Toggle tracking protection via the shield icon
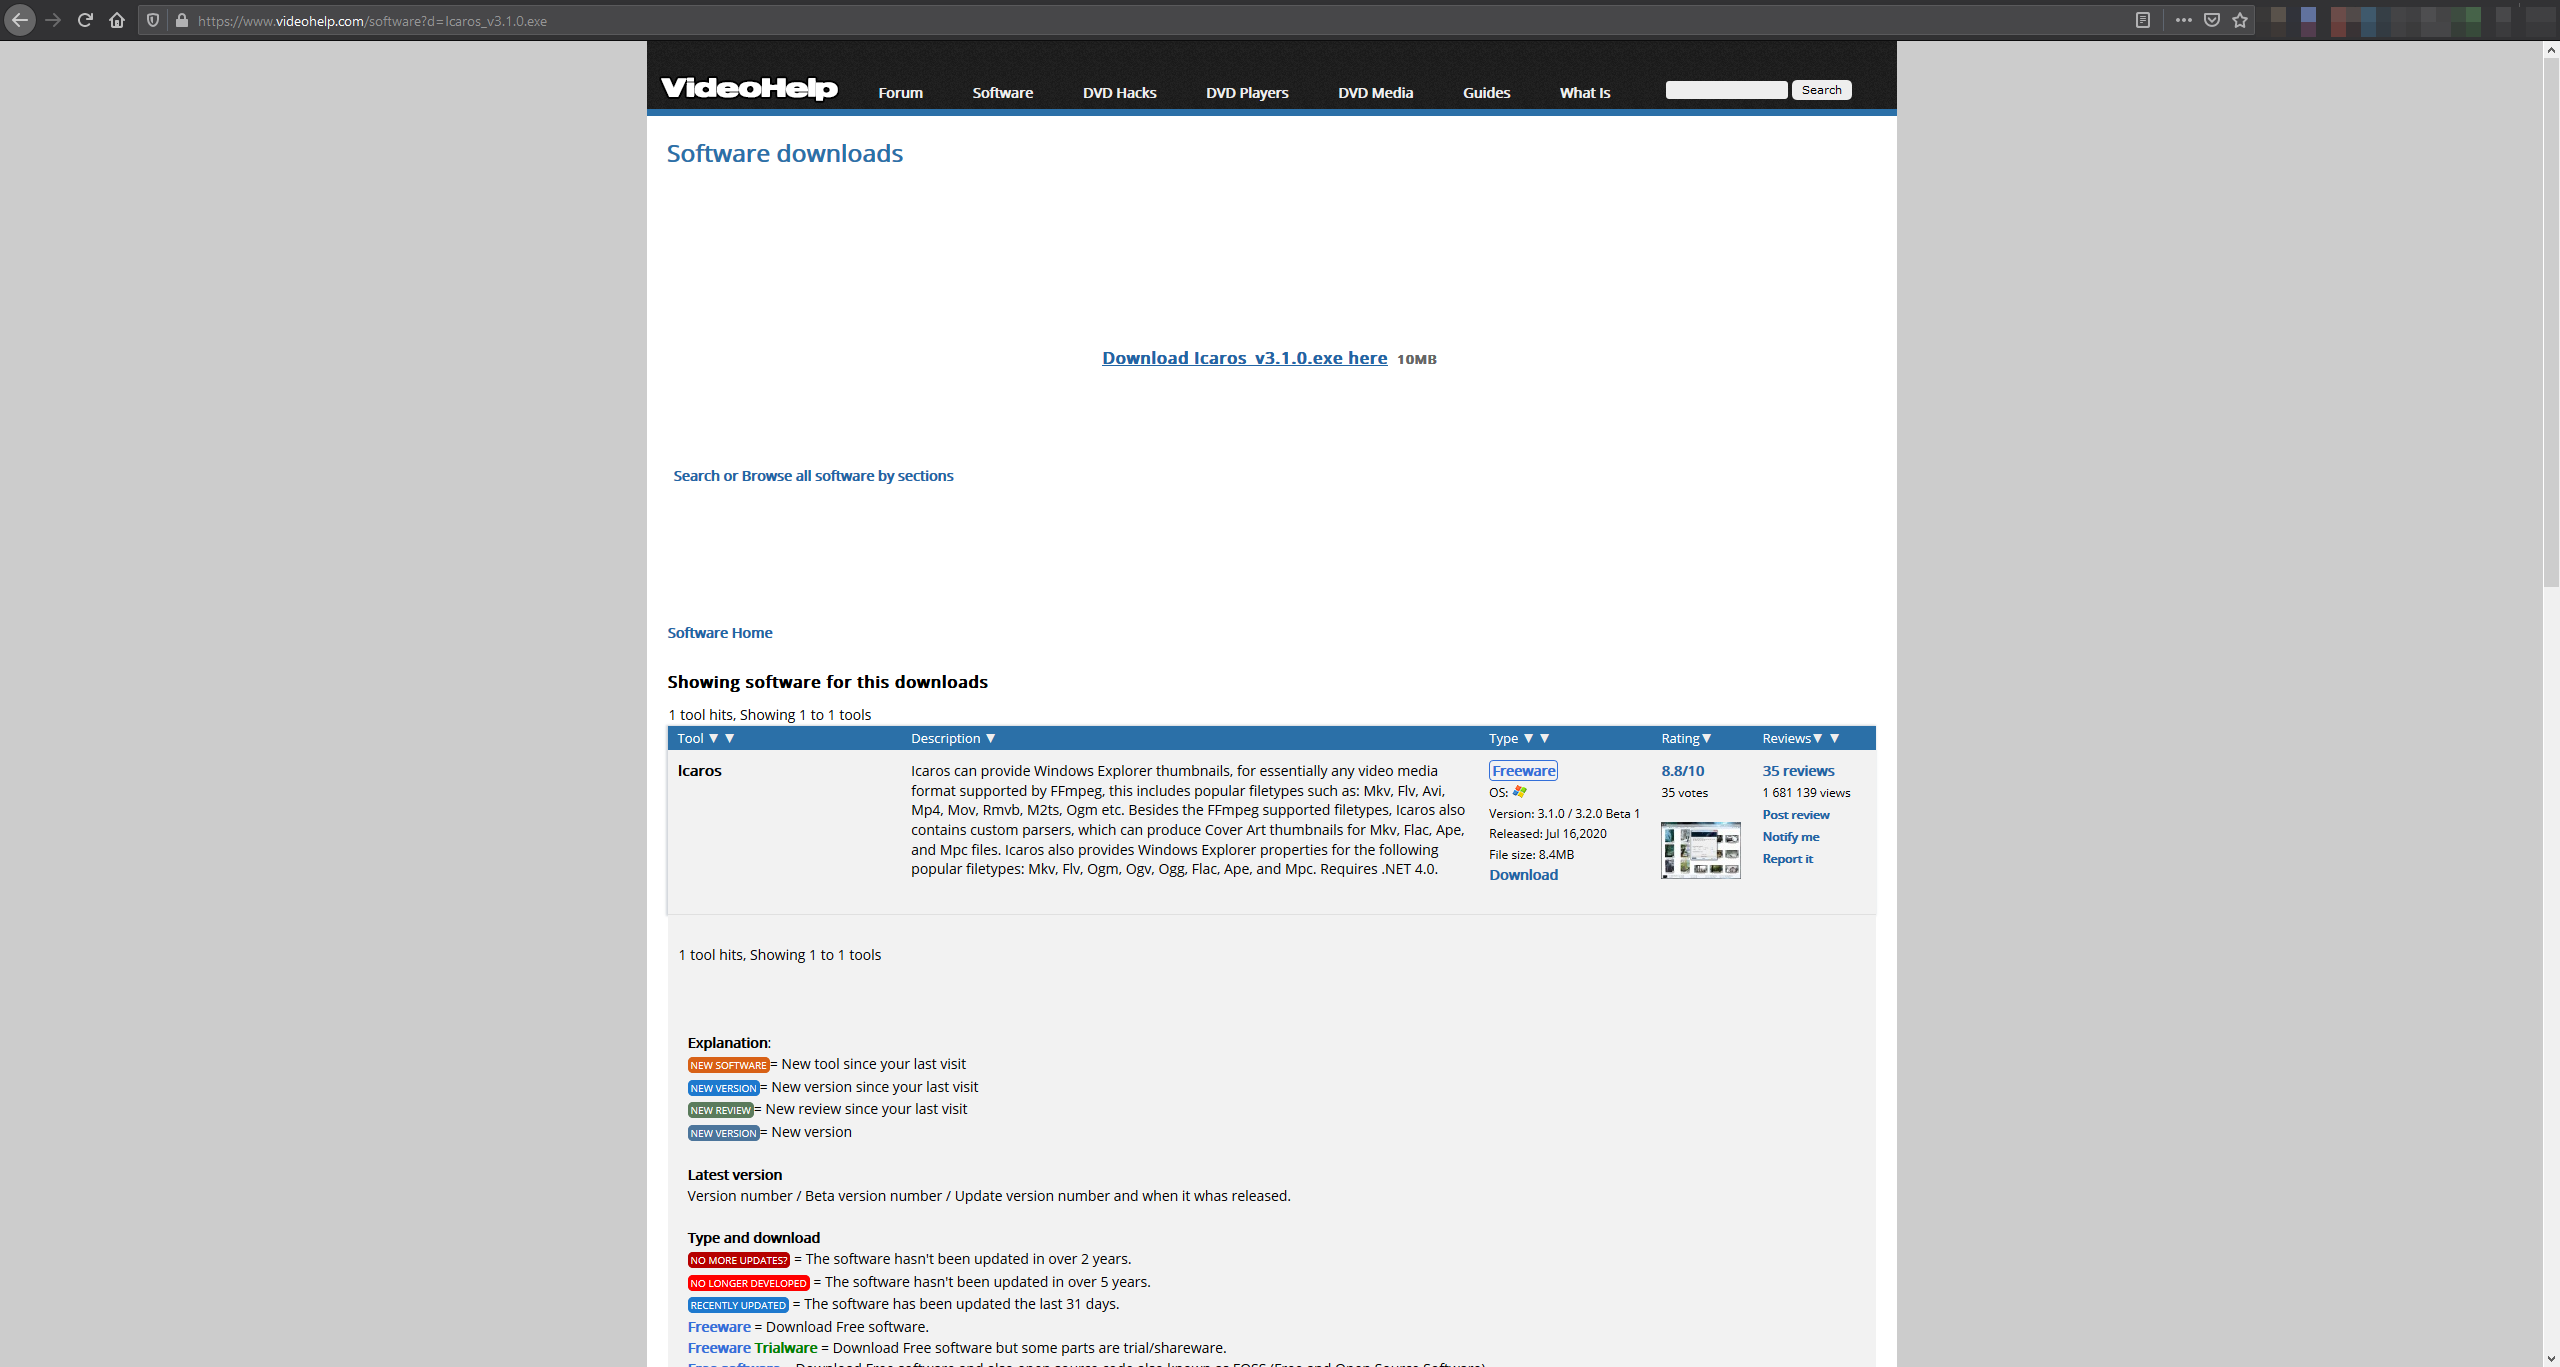This screenshot has height=1367, width=2560. click(152, 20)
